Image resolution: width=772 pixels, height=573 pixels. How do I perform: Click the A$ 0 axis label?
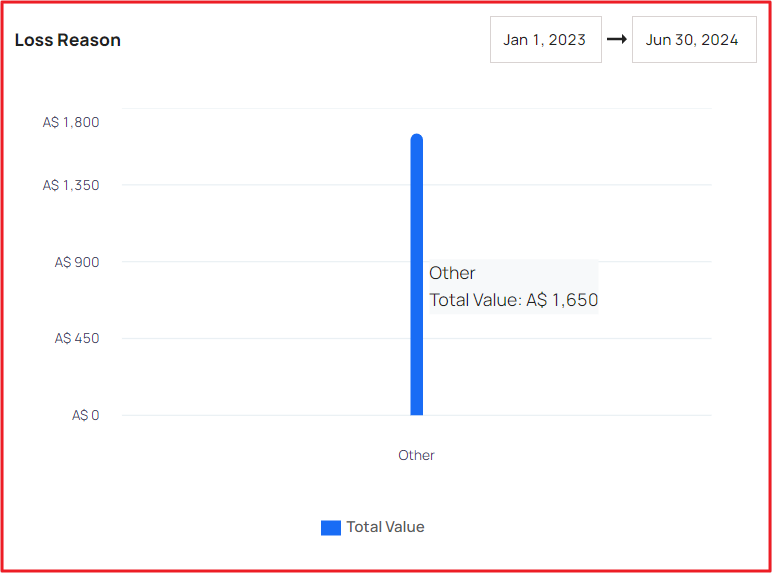(86, 415)
